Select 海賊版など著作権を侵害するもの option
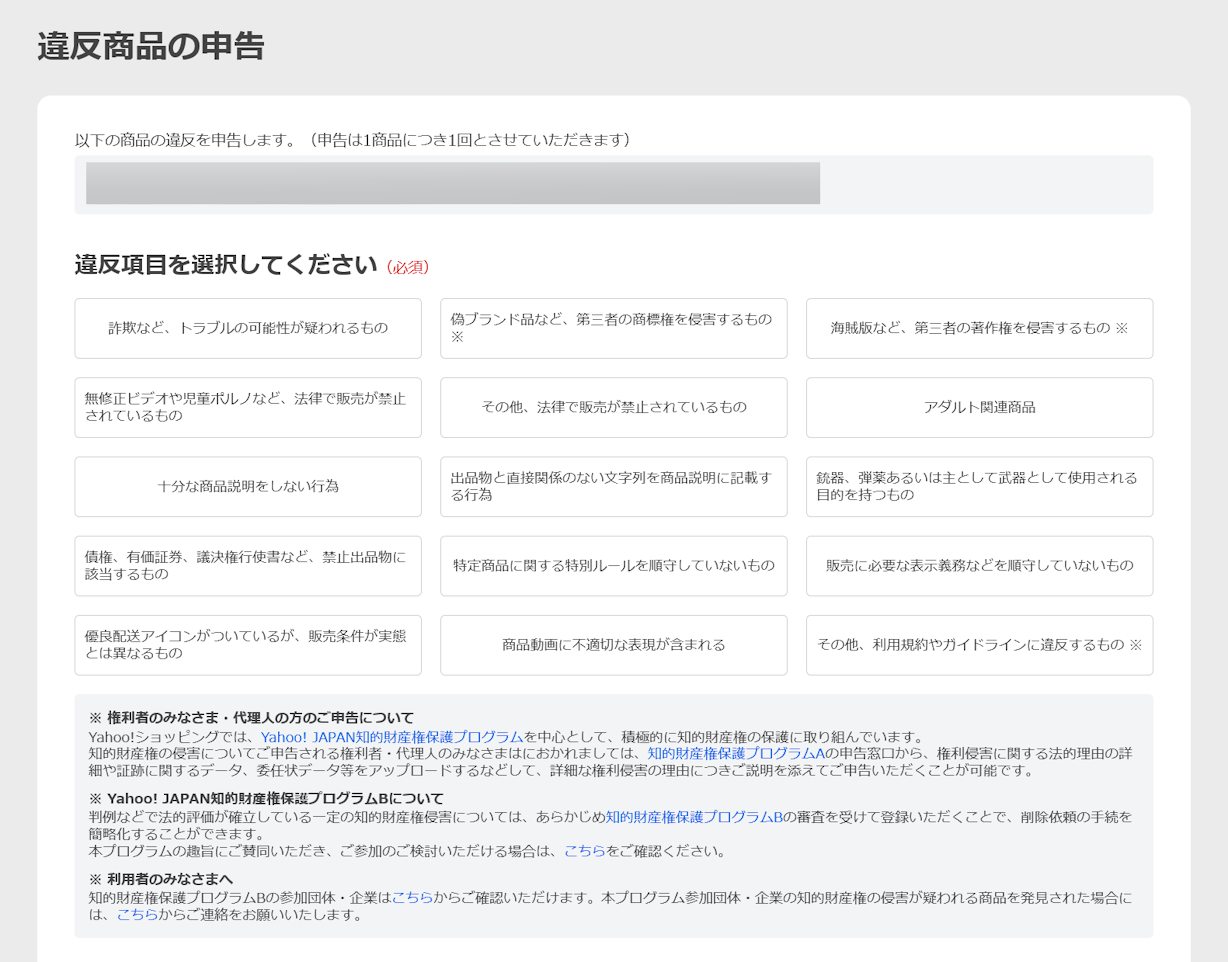The image size is (1228, 962). (x=979, y=328)
